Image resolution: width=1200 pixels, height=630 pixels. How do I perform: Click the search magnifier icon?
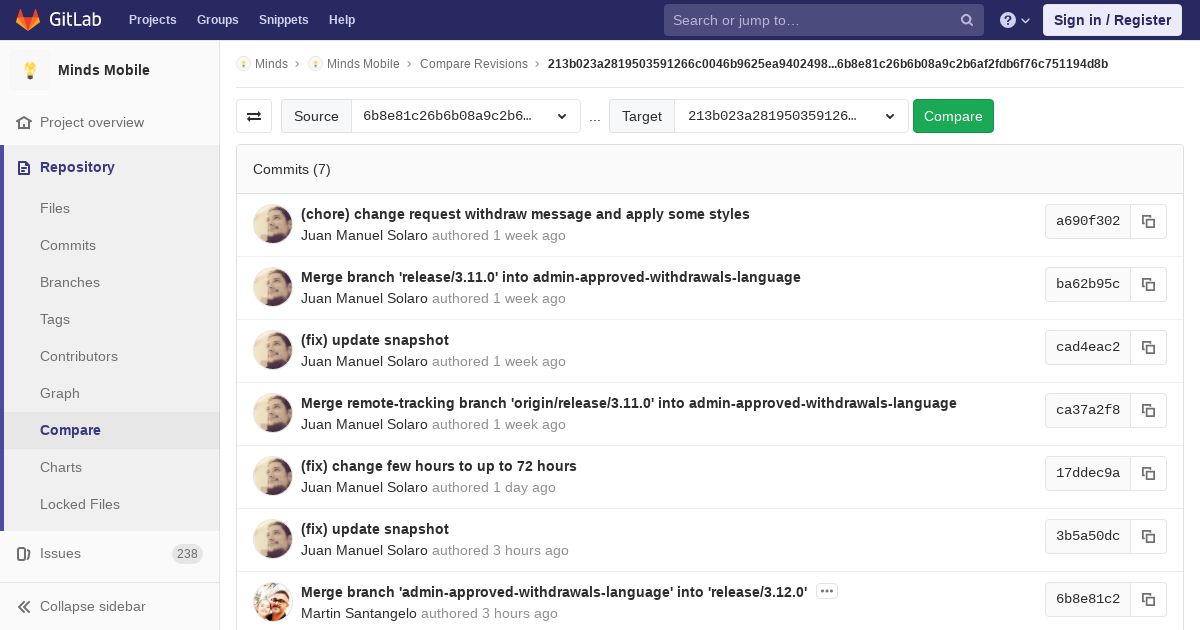point(967,20)
